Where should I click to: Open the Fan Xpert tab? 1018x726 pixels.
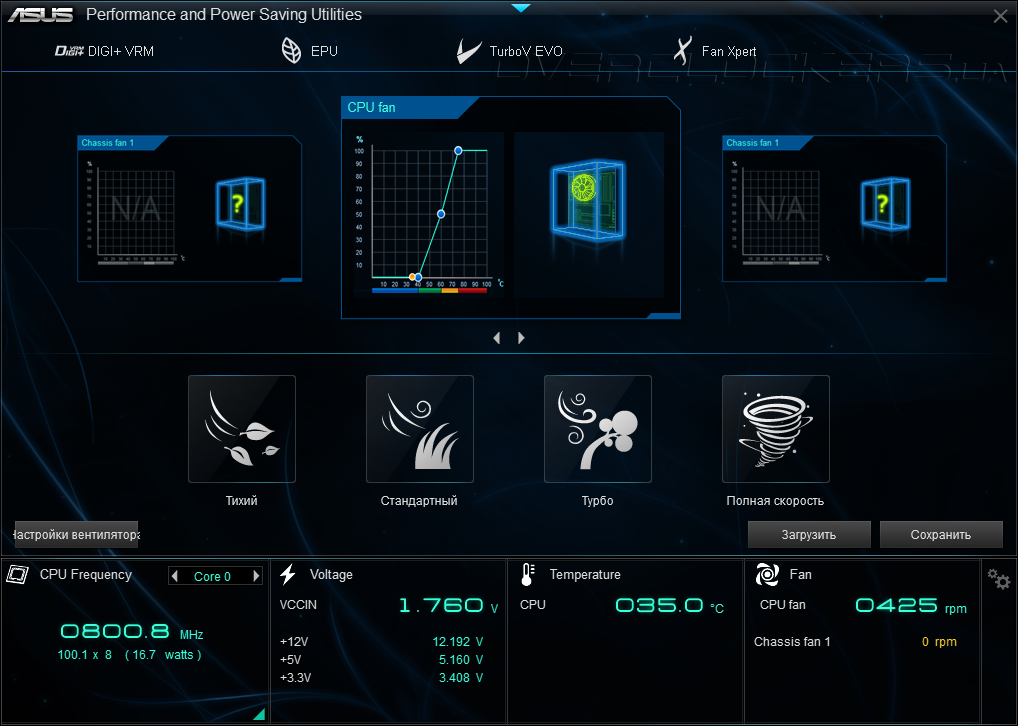[x=715, y=51]
